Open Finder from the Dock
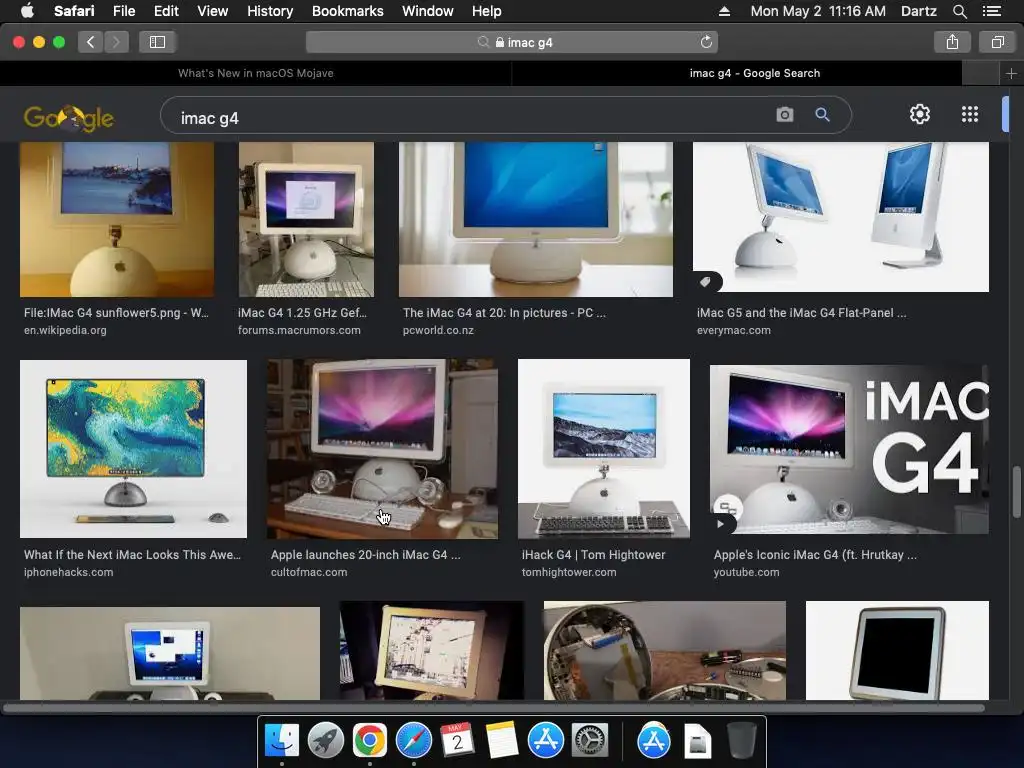 (282, 741)
